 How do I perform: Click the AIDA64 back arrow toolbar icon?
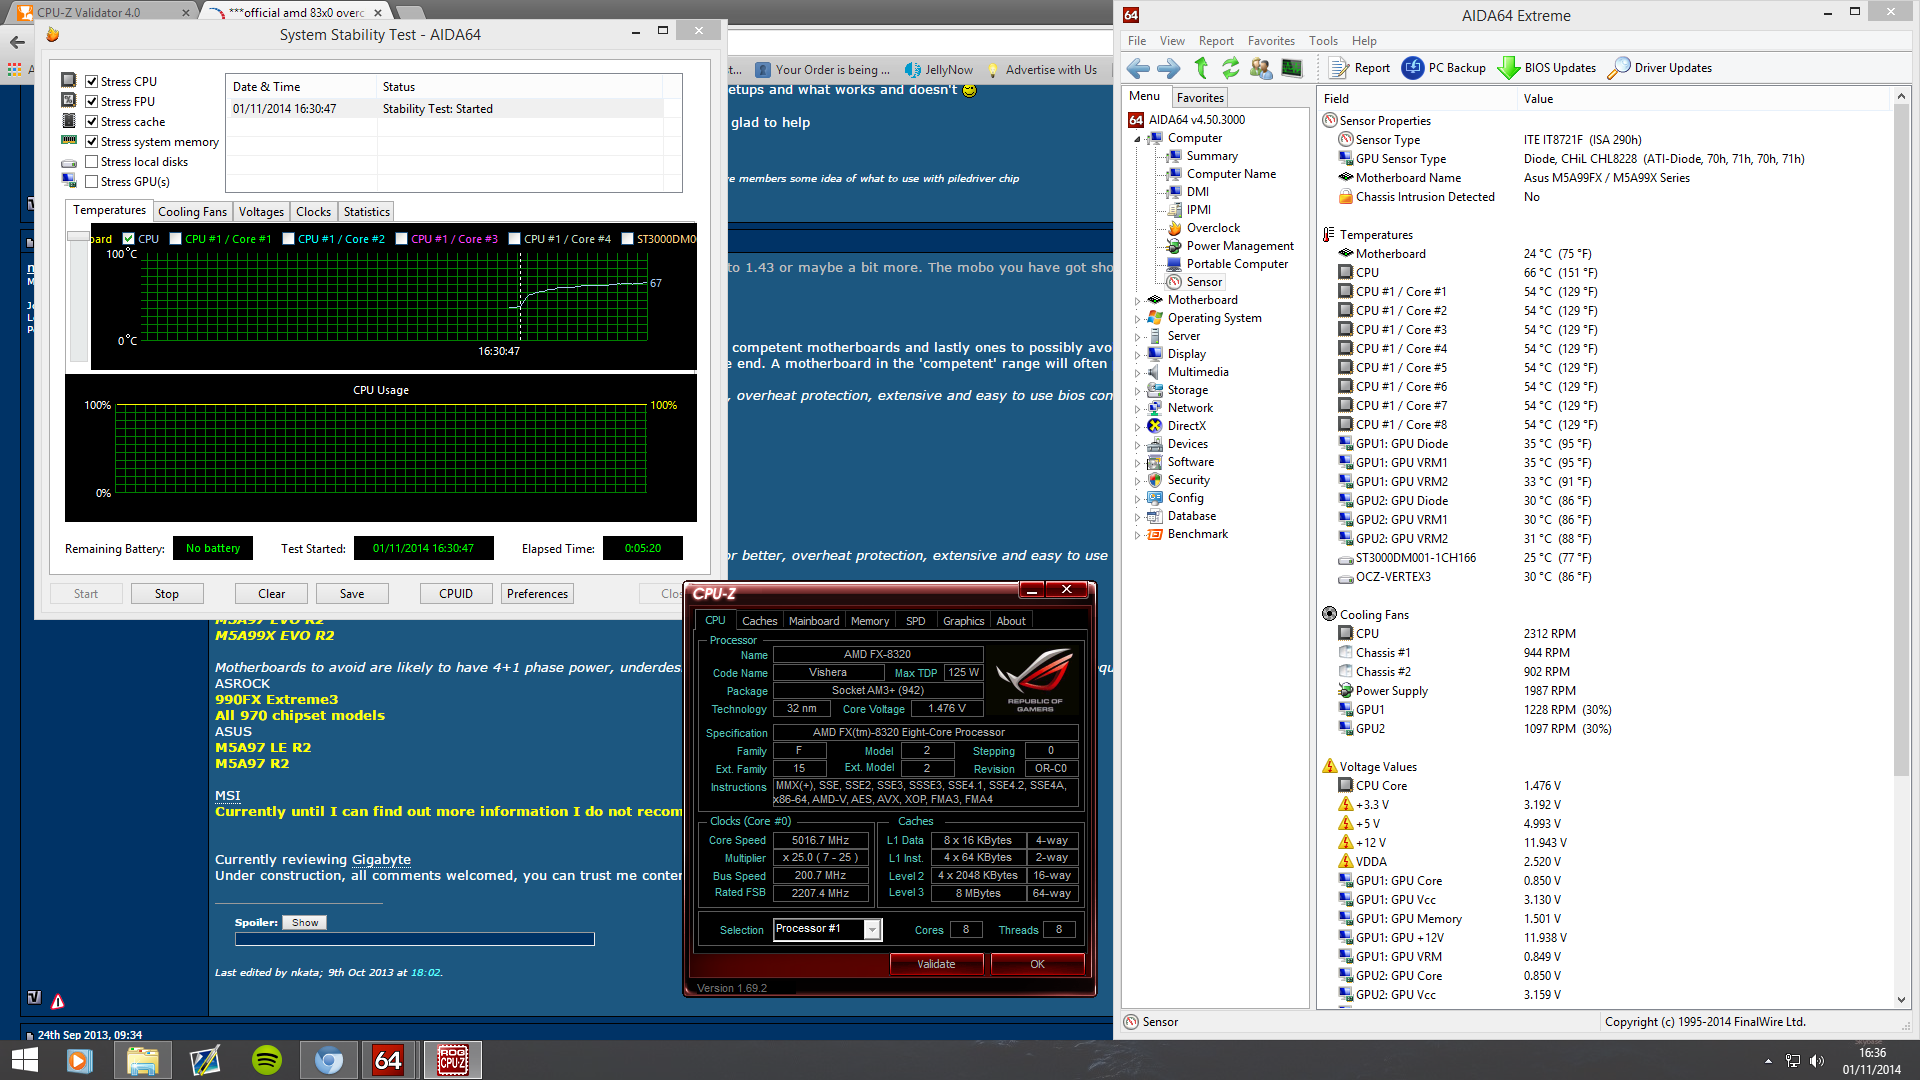click(x=1138, y=68)
